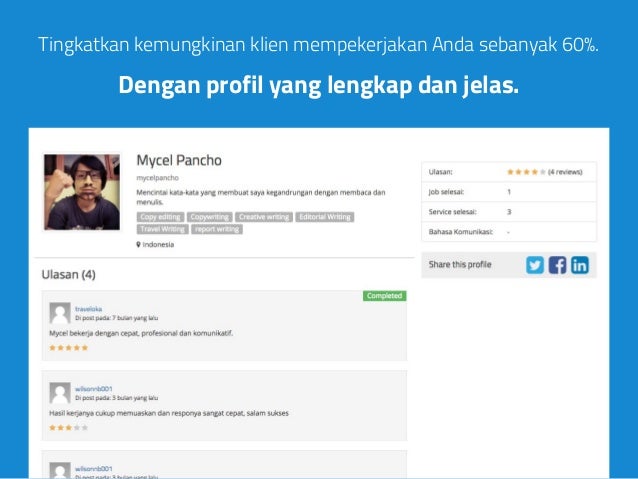The height and width of the screenshot is (479, 638).
Task: Click 'Bahasa Komunikasi:' row label
Action: click(461, 232)
